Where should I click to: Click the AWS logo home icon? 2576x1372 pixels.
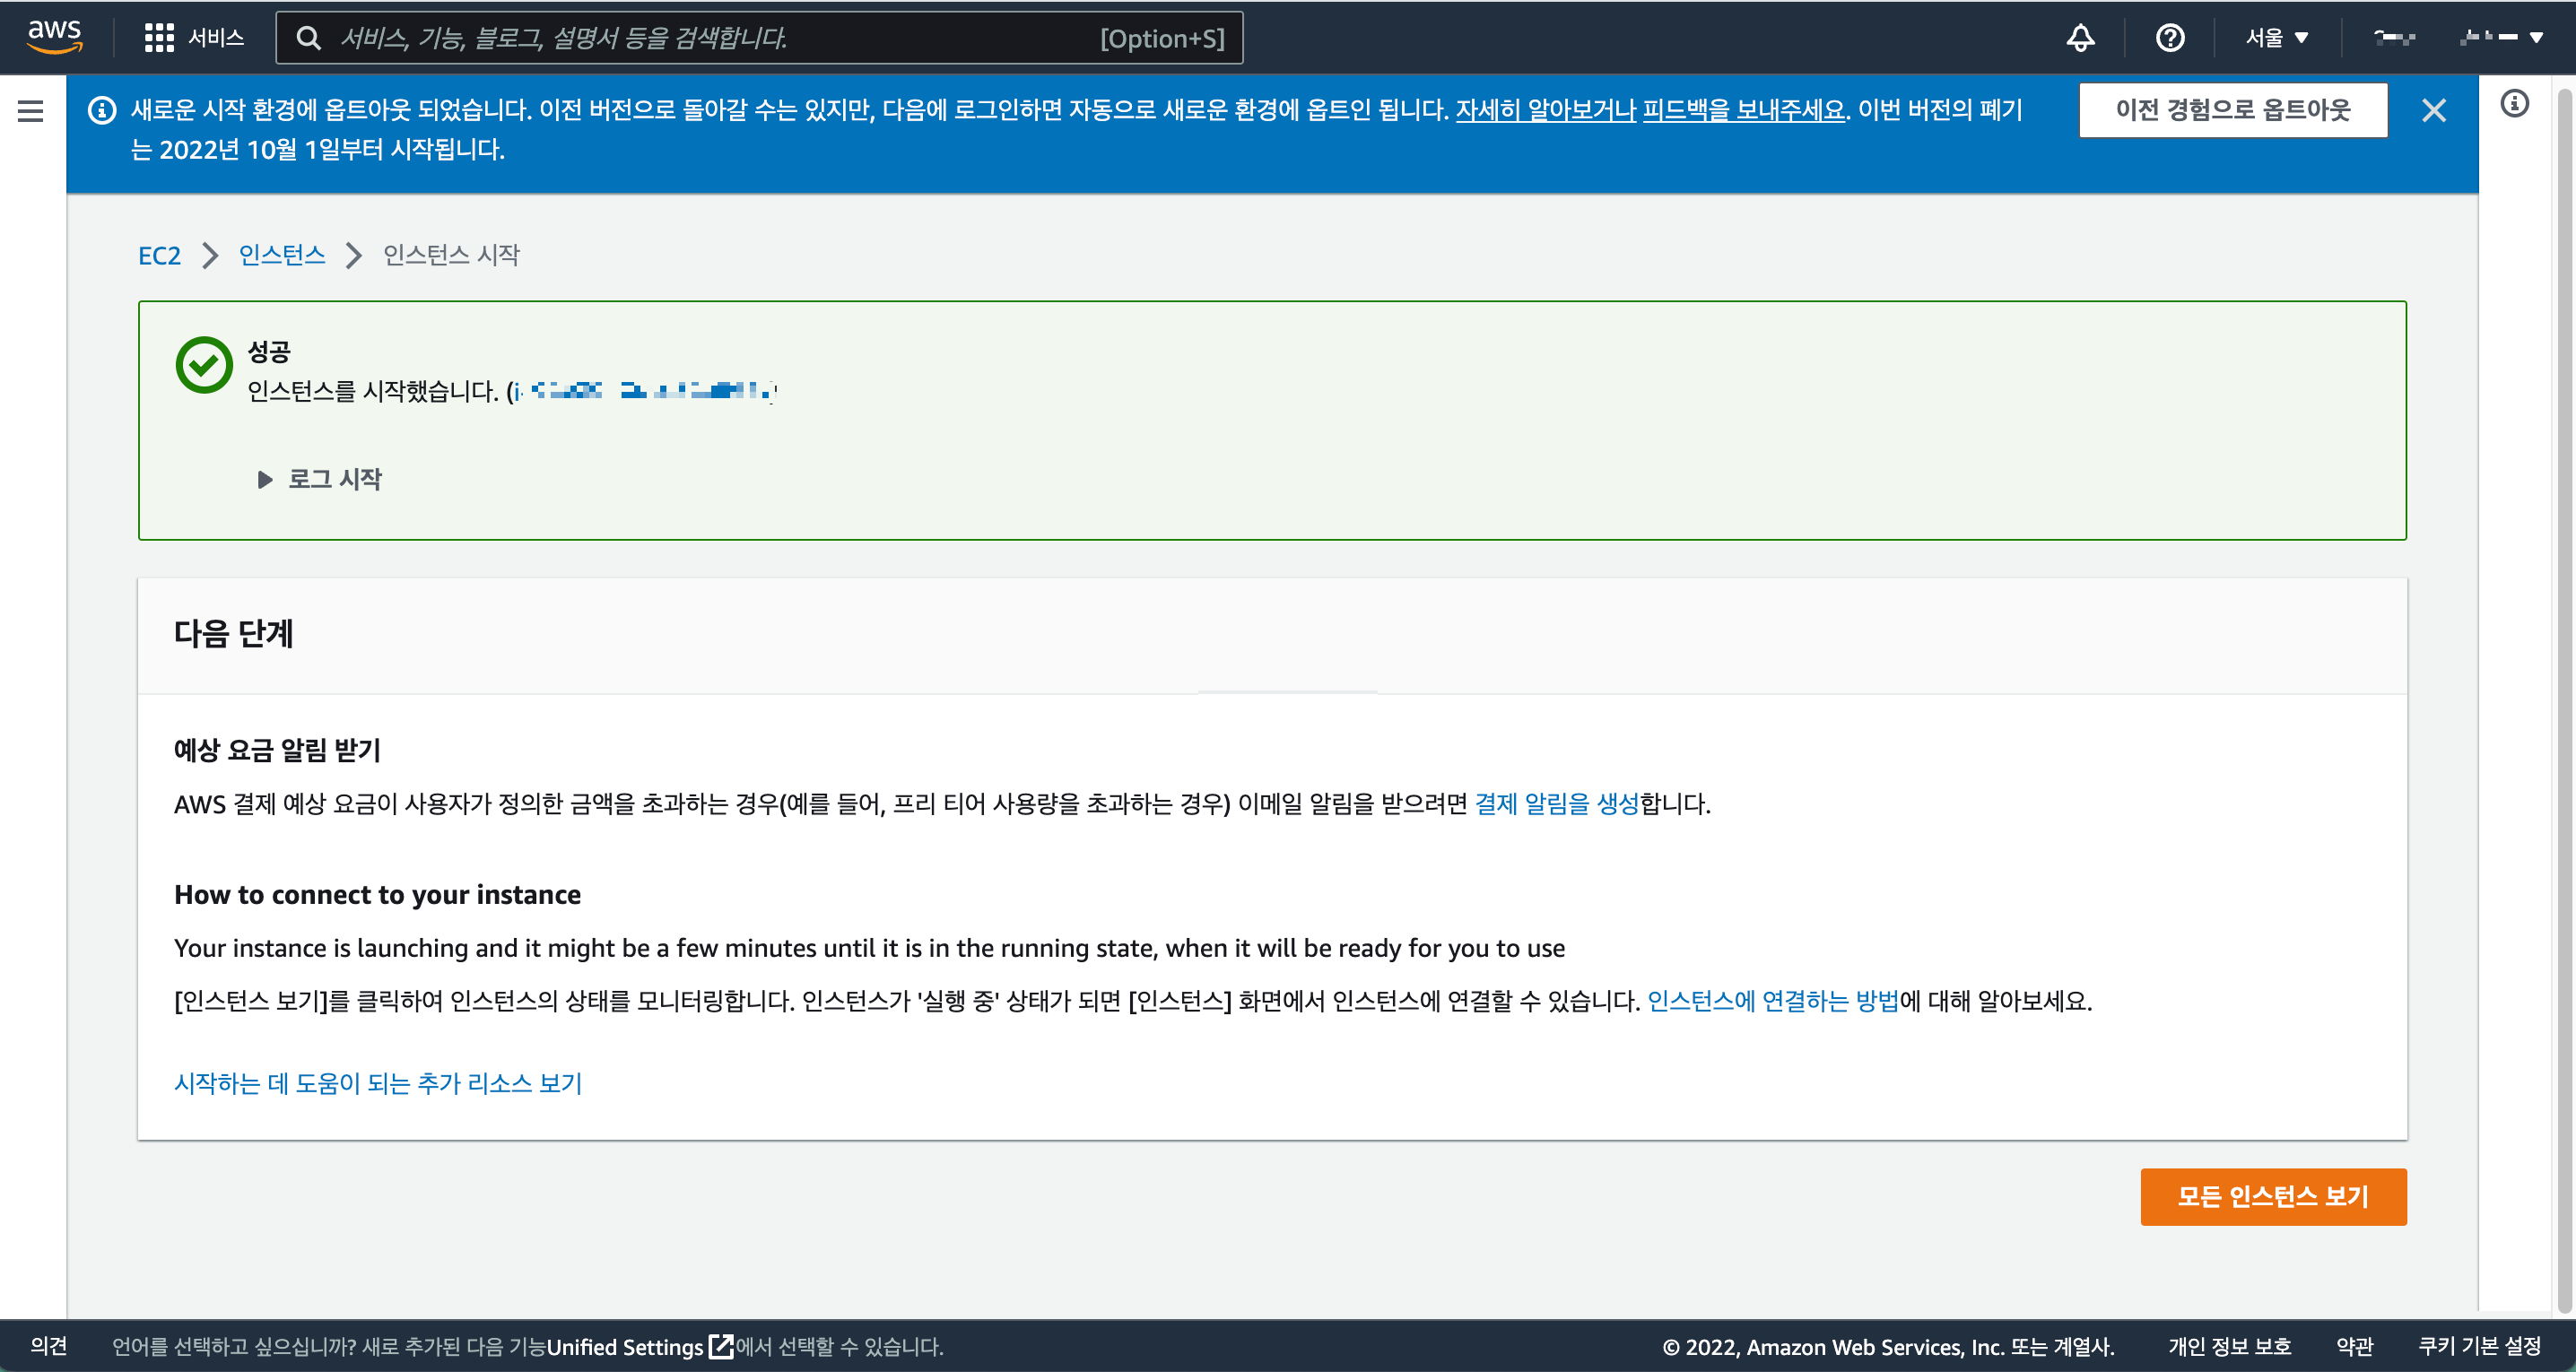pyautogui.click(x=54, y=37)
